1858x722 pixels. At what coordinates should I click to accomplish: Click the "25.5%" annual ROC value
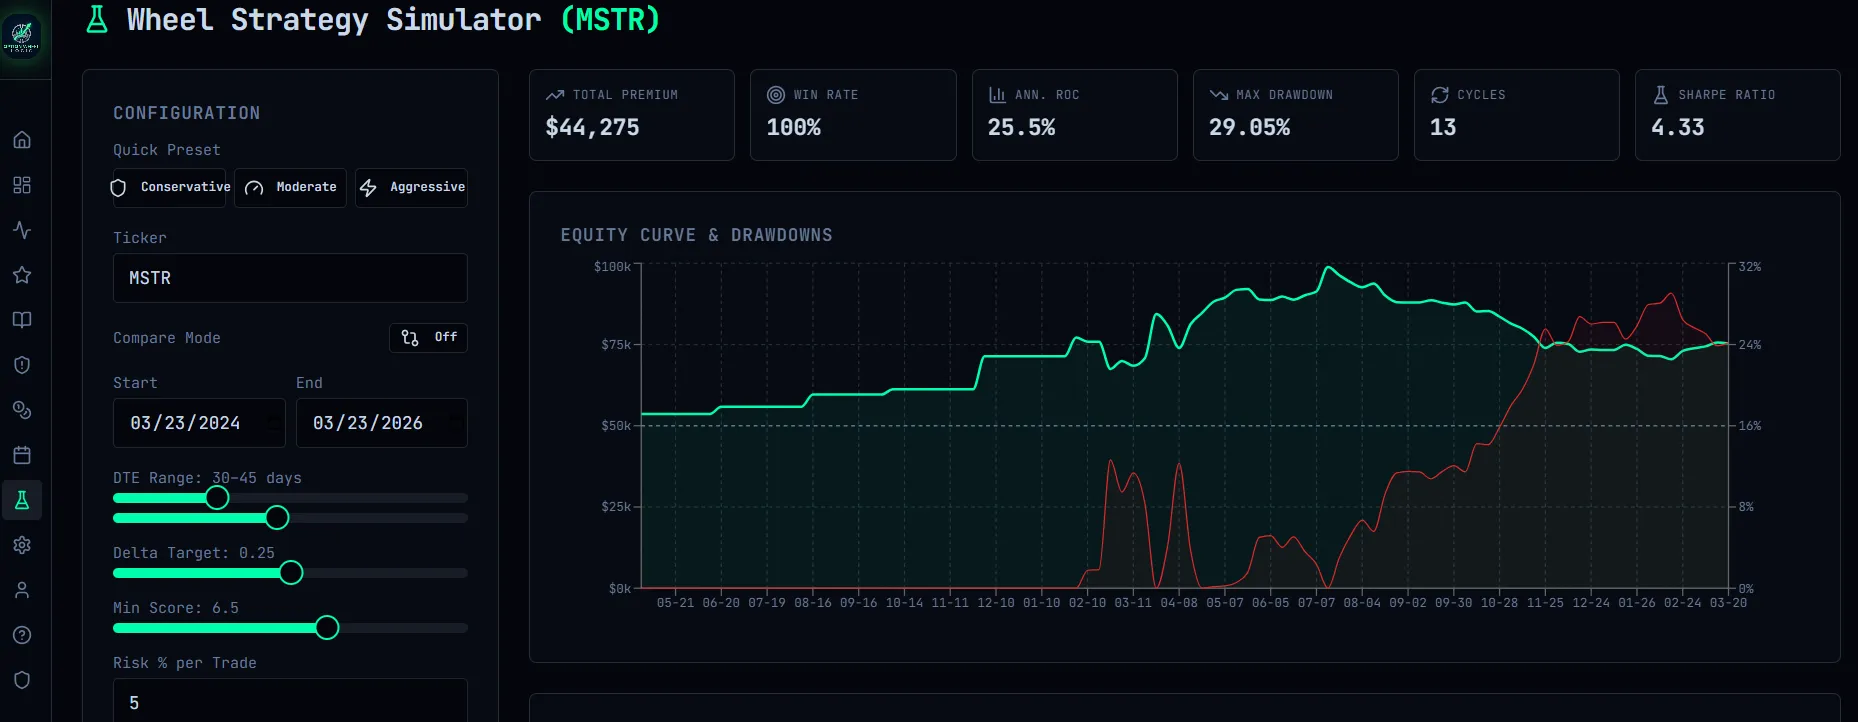pyautogui.click(x=1021, y=128)
